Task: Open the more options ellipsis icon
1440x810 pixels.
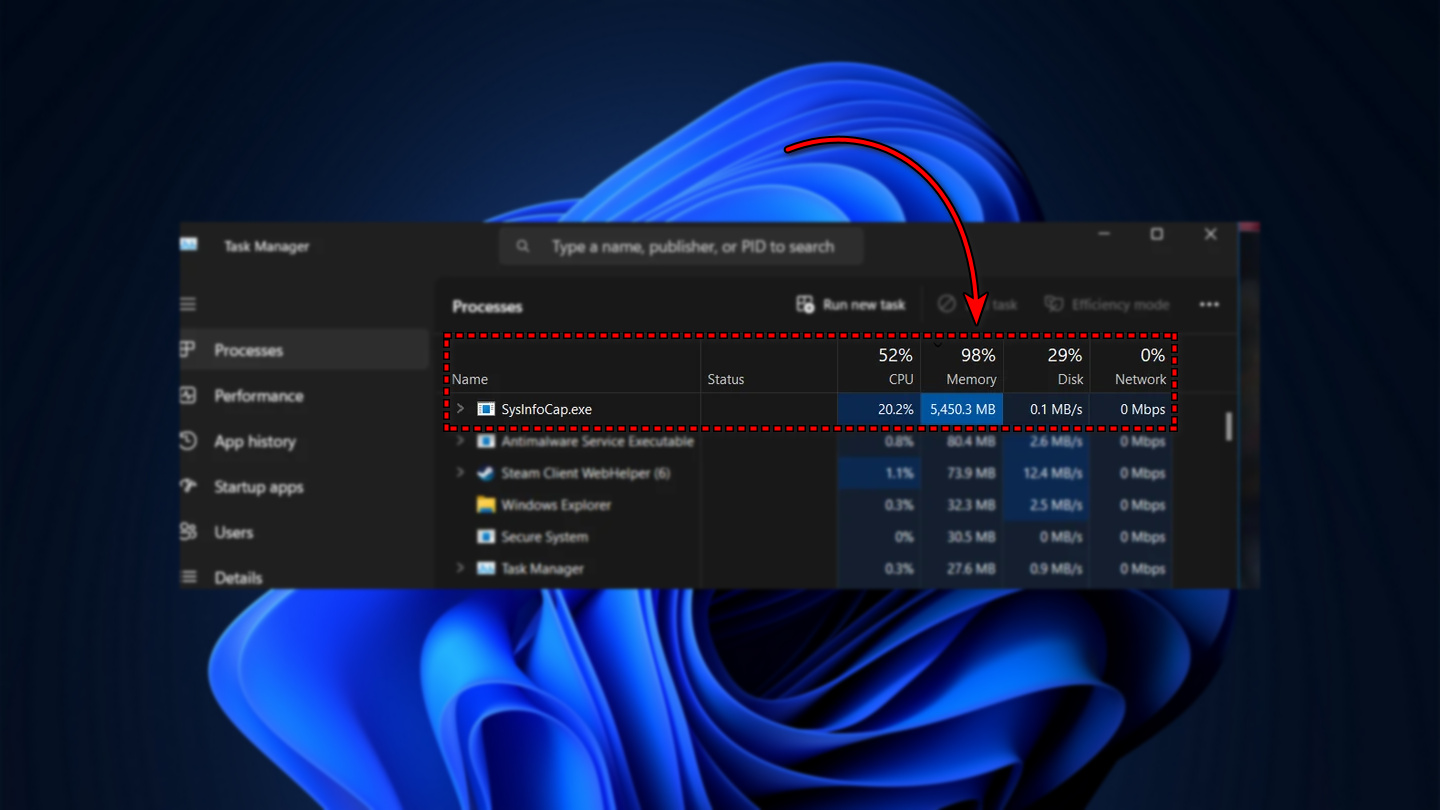Action: click(x=1209, y=304)
